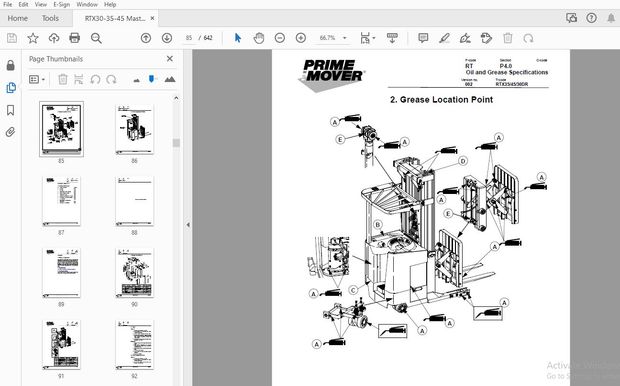Reduce thumbnail size small mountain icon
Image resolution: width=620 pixels, height=386 pixels.
[x=137, y=80]
